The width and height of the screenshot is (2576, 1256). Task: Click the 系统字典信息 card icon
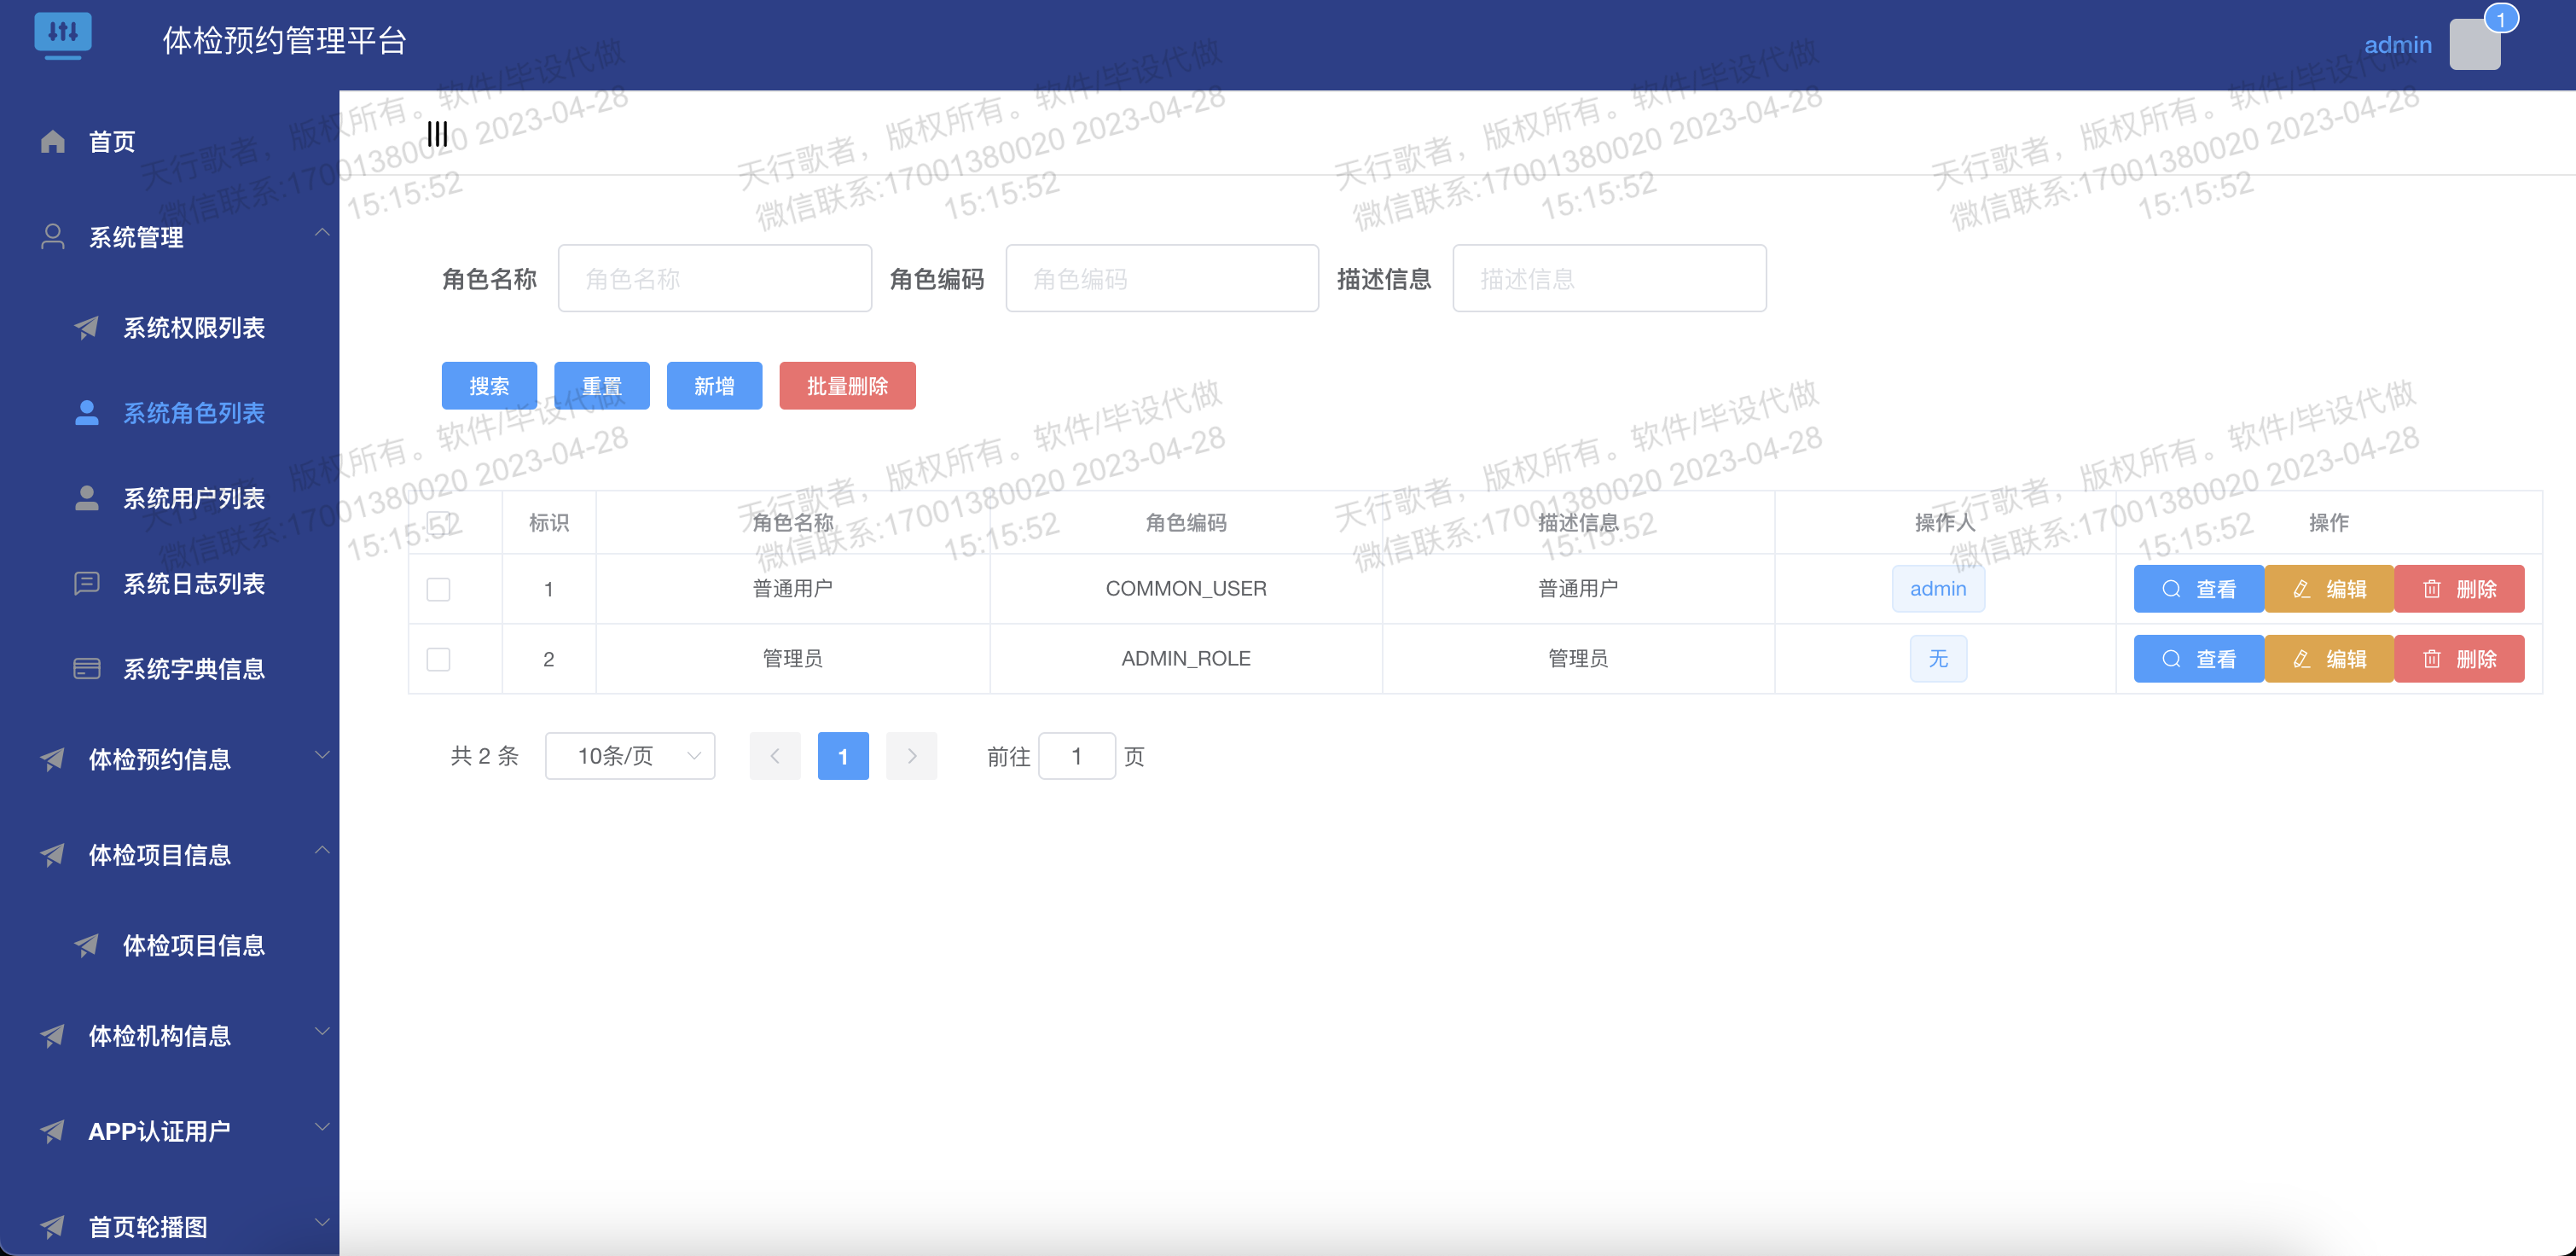tap(87, 669)
